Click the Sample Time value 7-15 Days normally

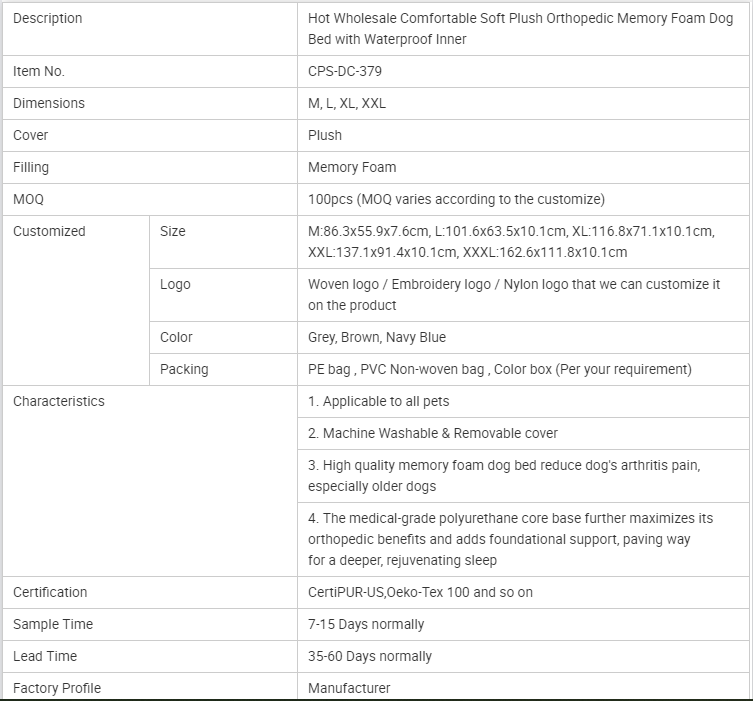(366, 624)
